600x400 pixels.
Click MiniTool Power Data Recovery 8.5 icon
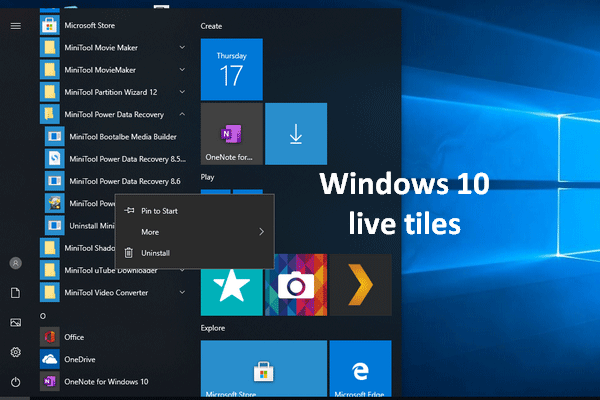[x=55, y=159]
